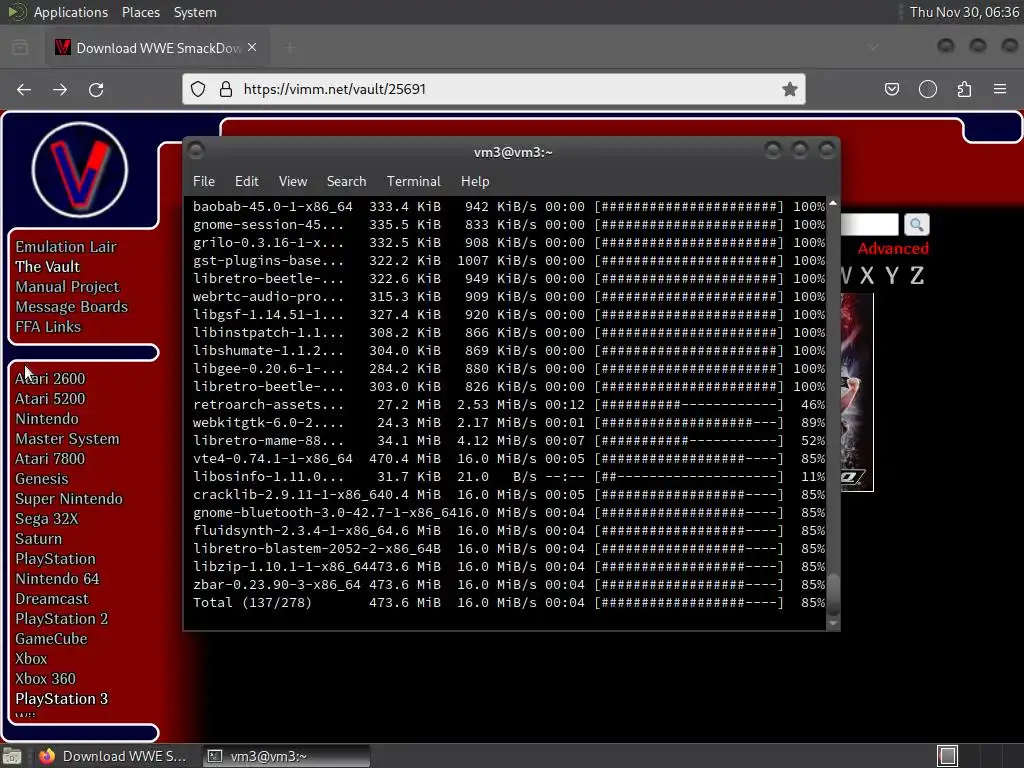
Task: Select Genesis in the systems list
Action: pos(42,479)
